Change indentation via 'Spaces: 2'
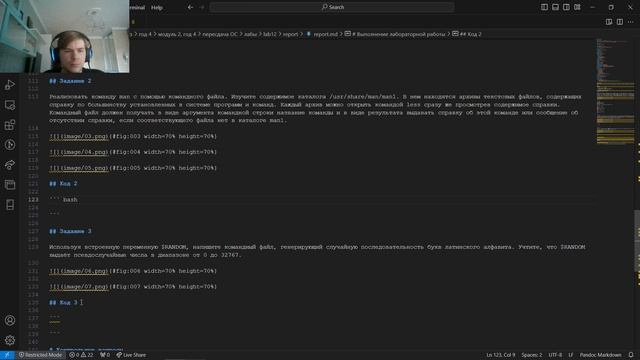Viewport: 640px width, 360px height. pos(532,355)
